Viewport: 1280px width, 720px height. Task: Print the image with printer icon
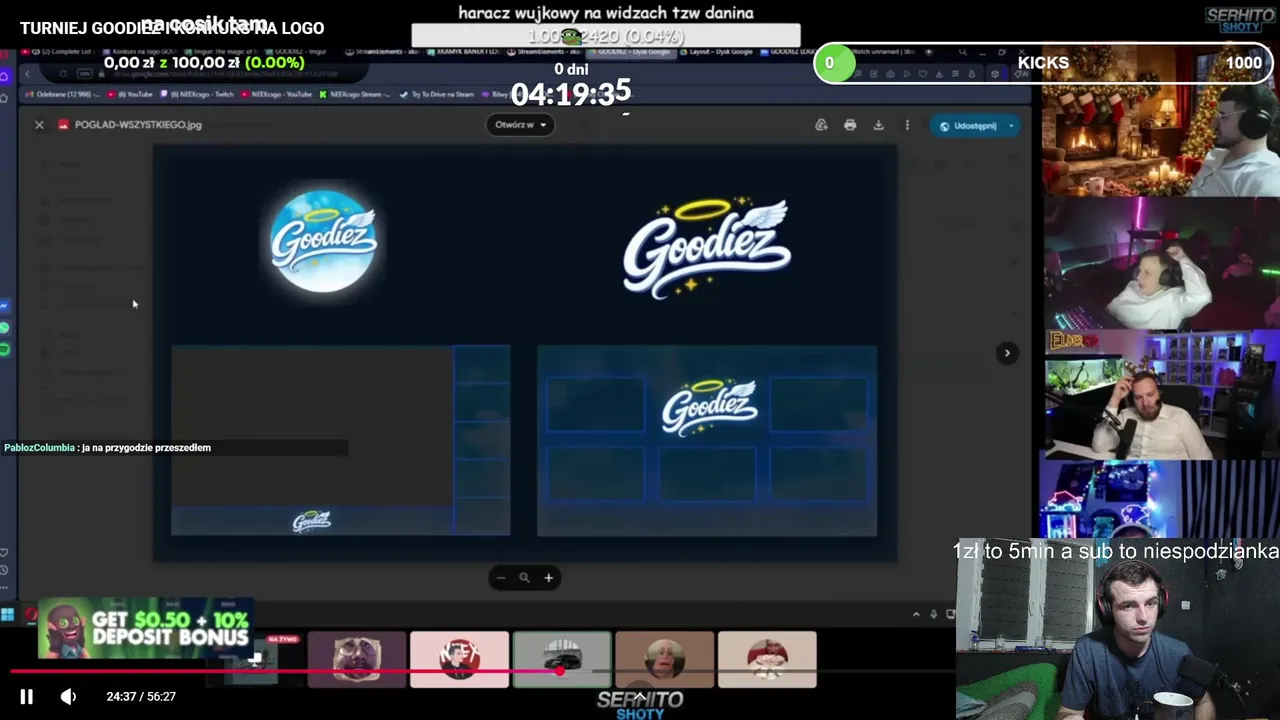coord(850,125)
